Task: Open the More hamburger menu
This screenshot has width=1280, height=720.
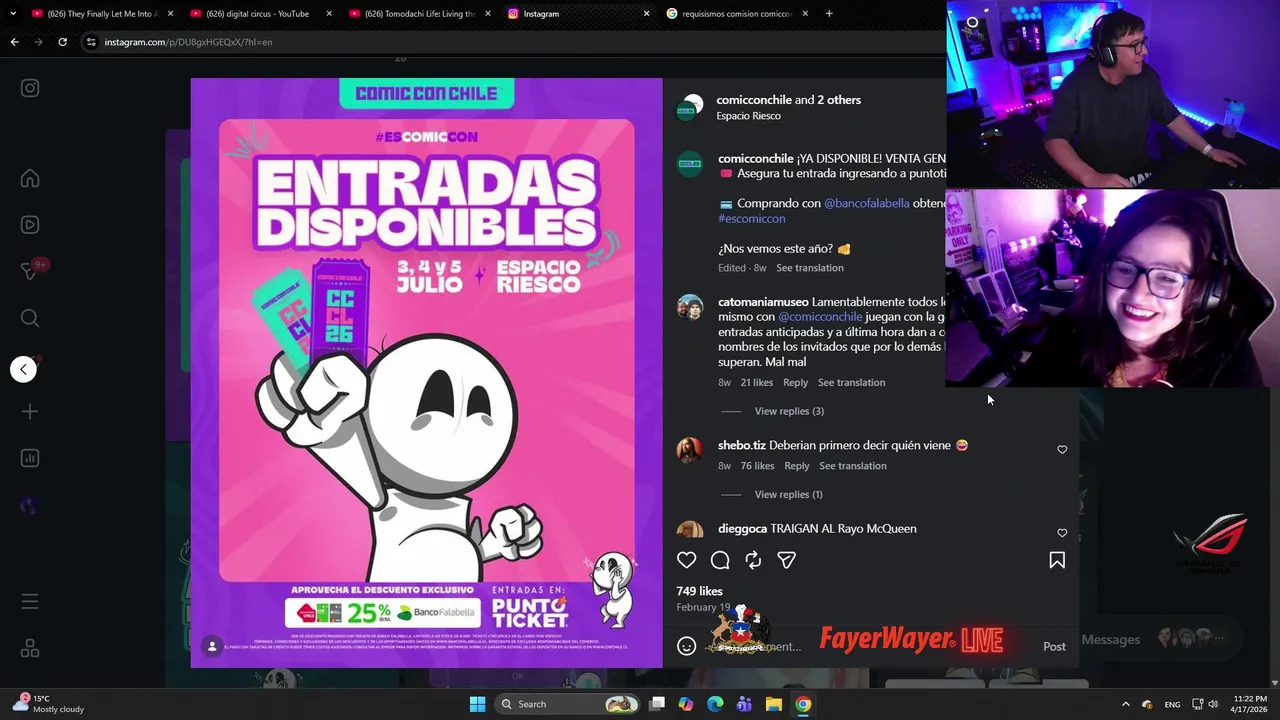Action: tap(30, 602)
